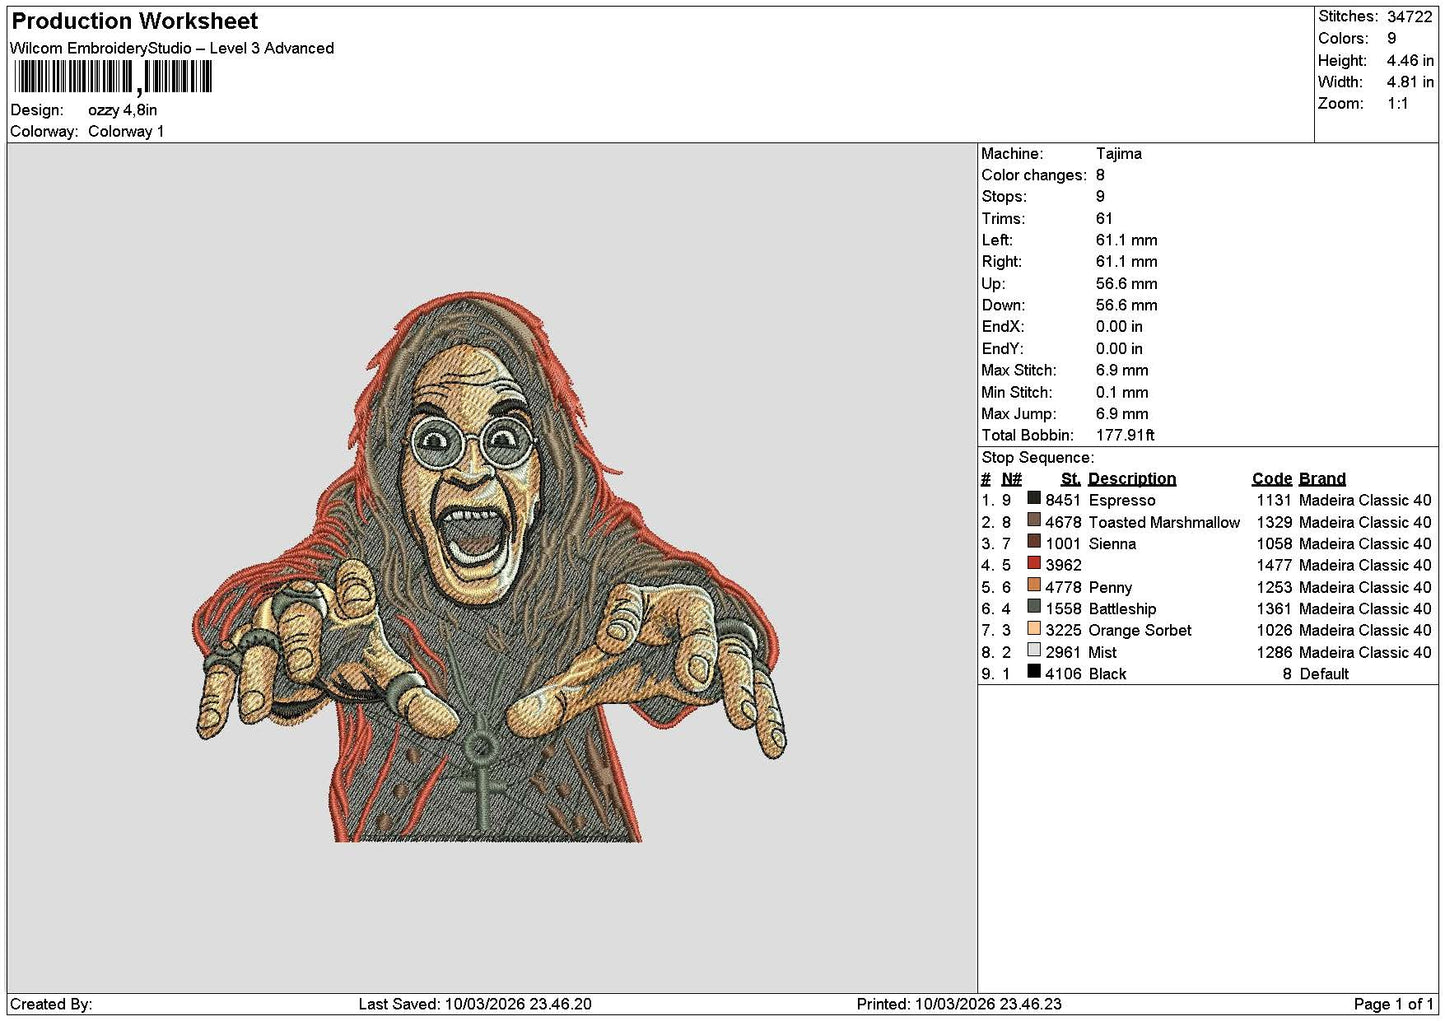This screenshot has width=1445, height=1021.
Task: Click the Black color swatch
Action: pos(1034,672)
